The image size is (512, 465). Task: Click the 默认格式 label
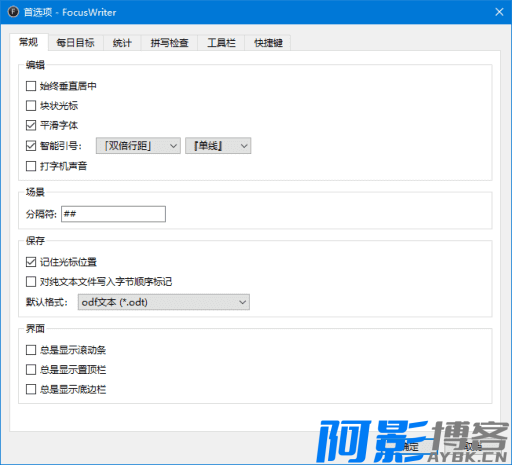pyautogui.click(x=47, y=302)
